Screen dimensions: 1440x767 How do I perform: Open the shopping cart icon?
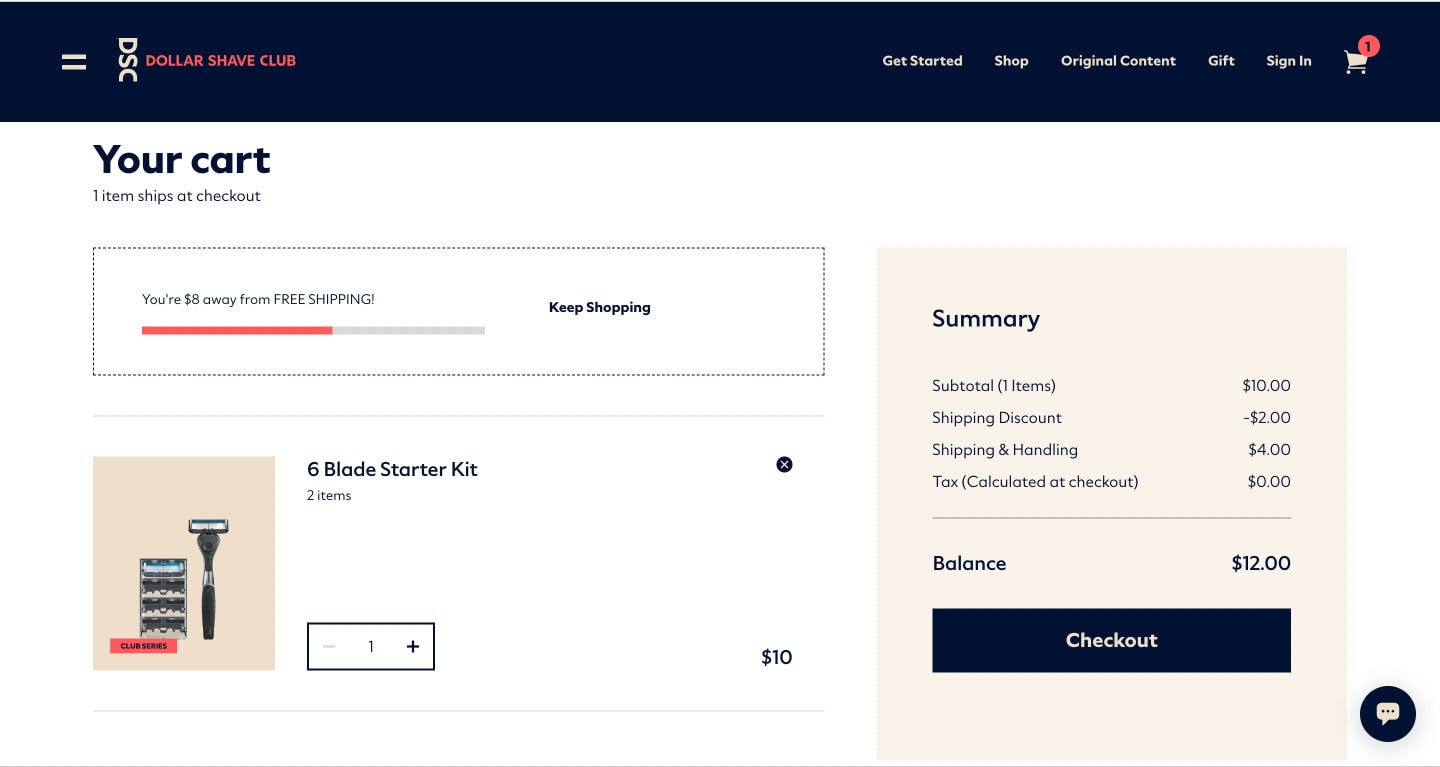[1355, 63]
